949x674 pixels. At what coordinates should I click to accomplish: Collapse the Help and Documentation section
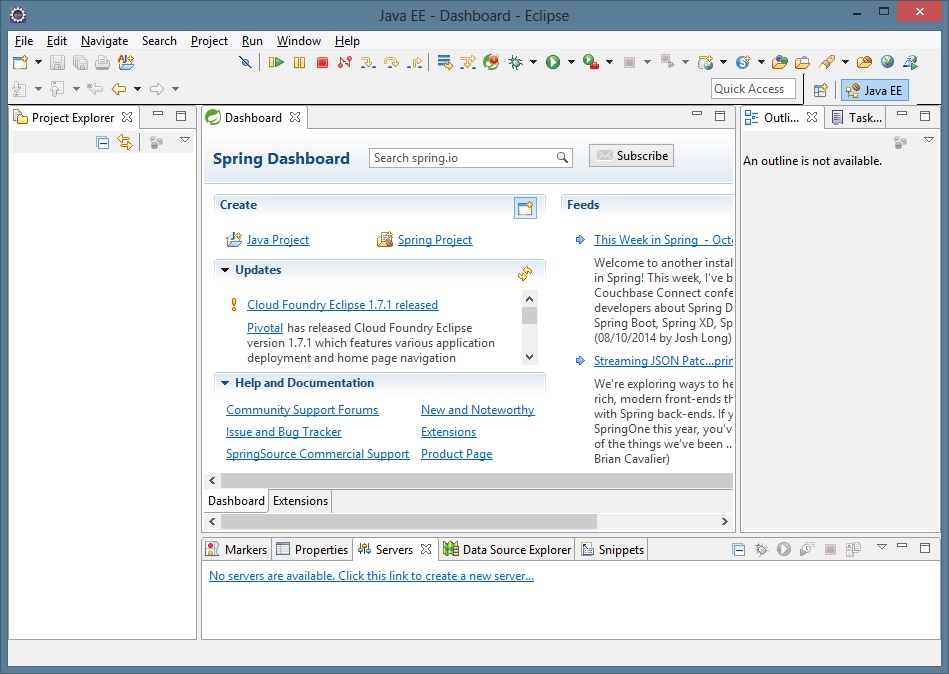[x=225, y=383]
